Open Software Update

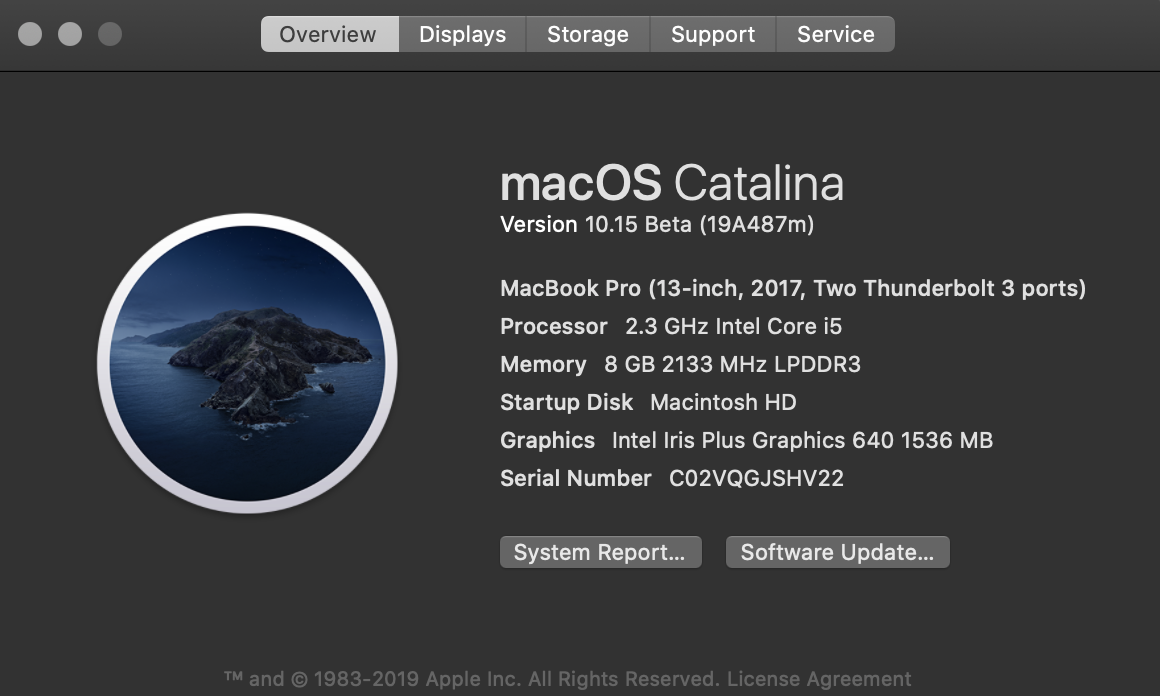point(837,552)
